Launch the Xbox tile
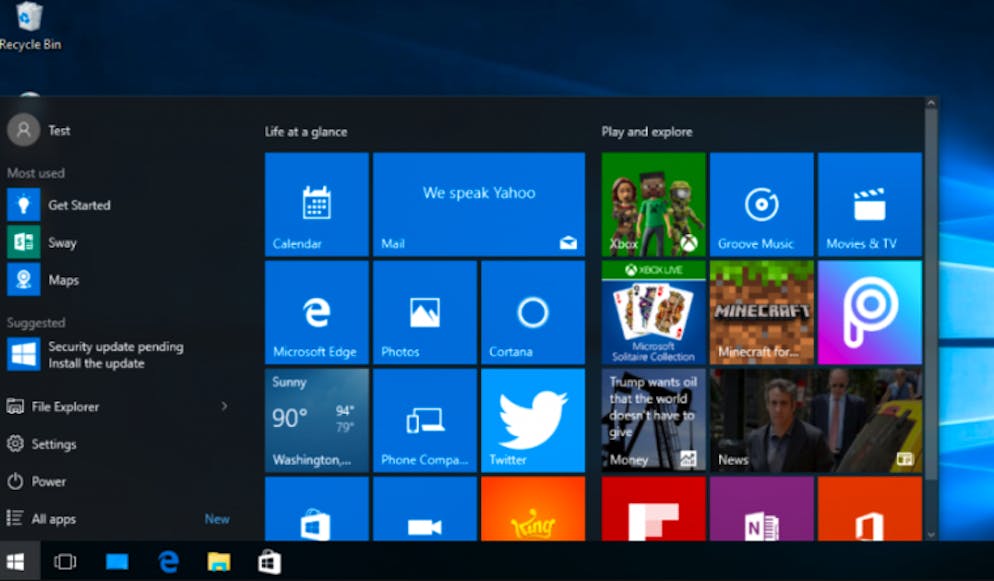 point(654,204)
